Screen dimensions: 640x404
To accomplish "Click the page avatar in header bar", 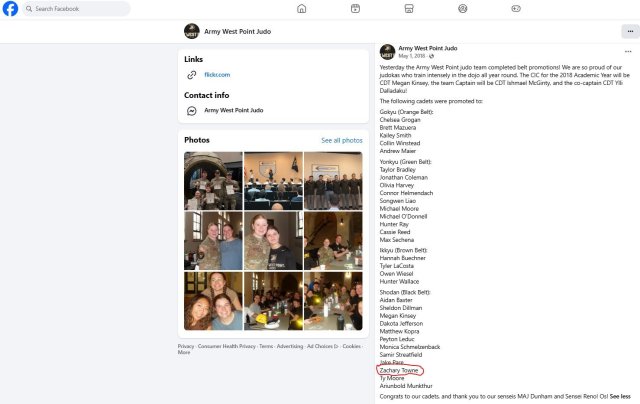I will (191, 31).
